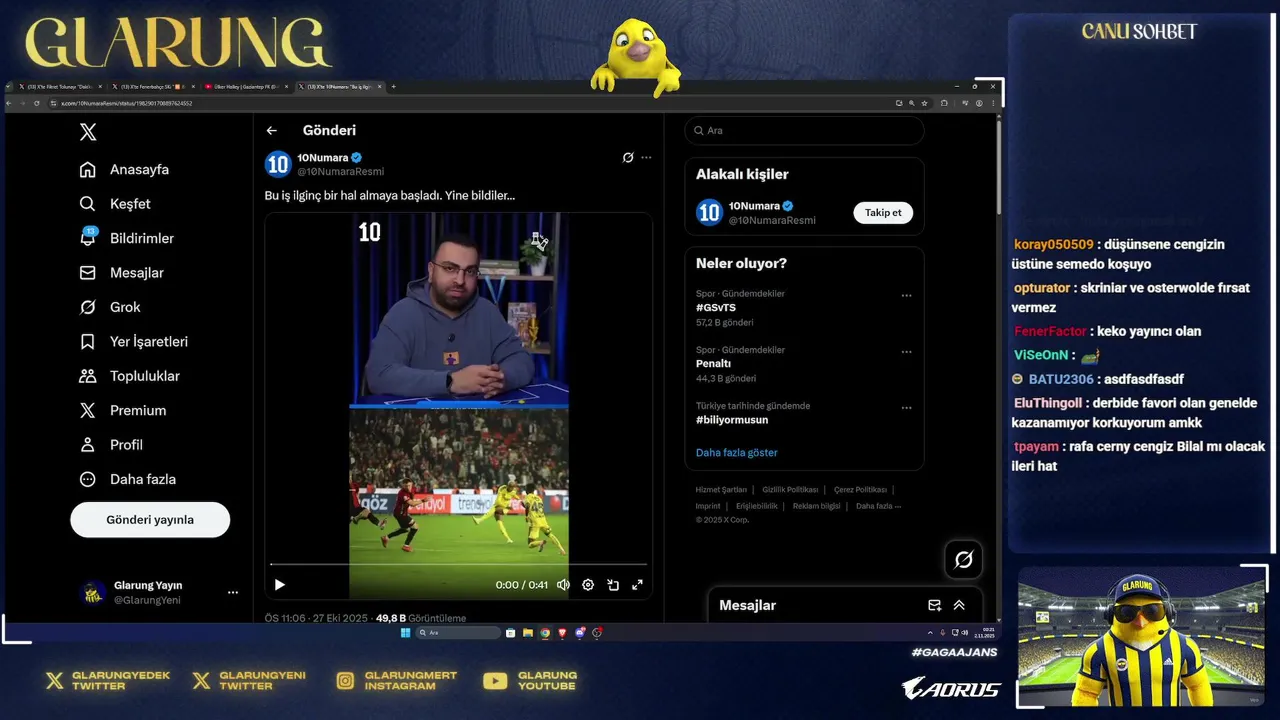
Task: Open Hizmet Şartları footer link
Action: [x=721, y=490]
